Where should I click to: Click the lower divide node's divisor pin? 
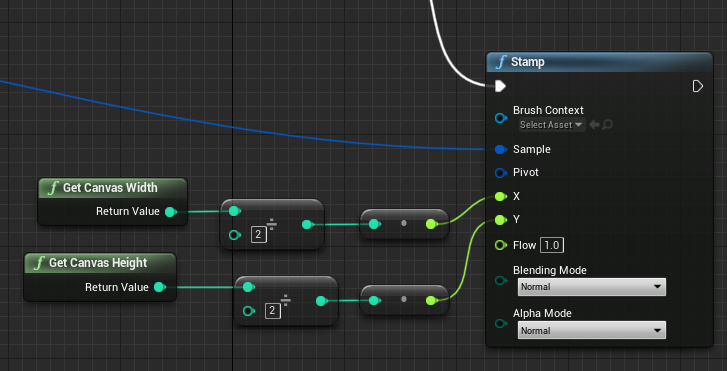(x=249, y=311)
